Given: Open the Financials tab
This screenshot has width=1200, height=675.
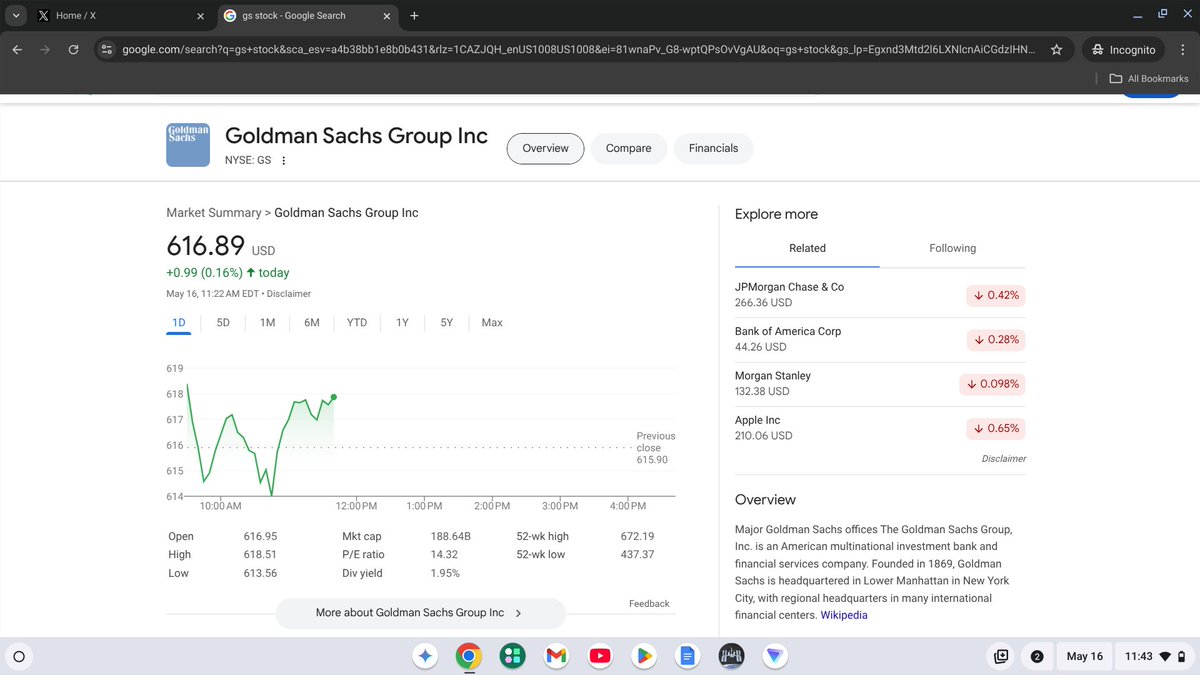Looking at the screenshot, I should coord(713,148).
